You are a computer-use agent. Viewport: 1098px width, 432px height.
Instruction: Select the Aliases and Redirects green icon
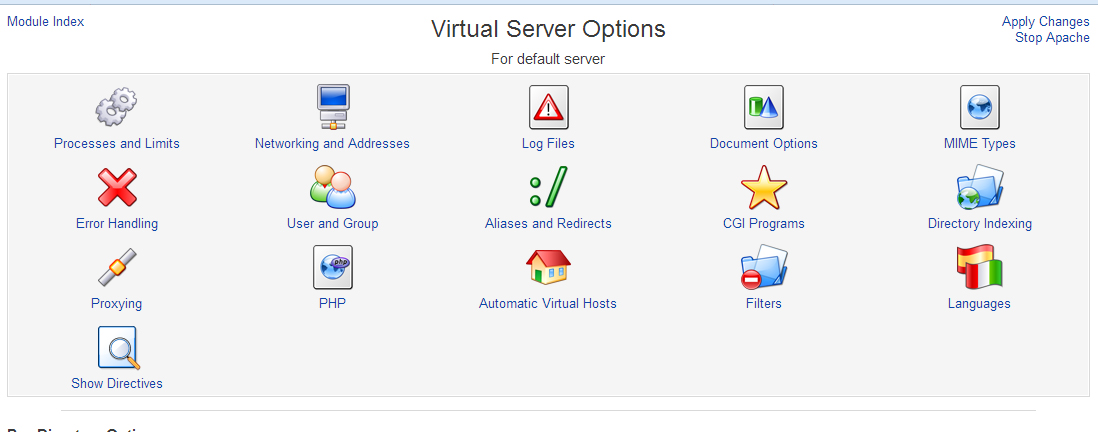pyautogui.click(x=548, y=187)
